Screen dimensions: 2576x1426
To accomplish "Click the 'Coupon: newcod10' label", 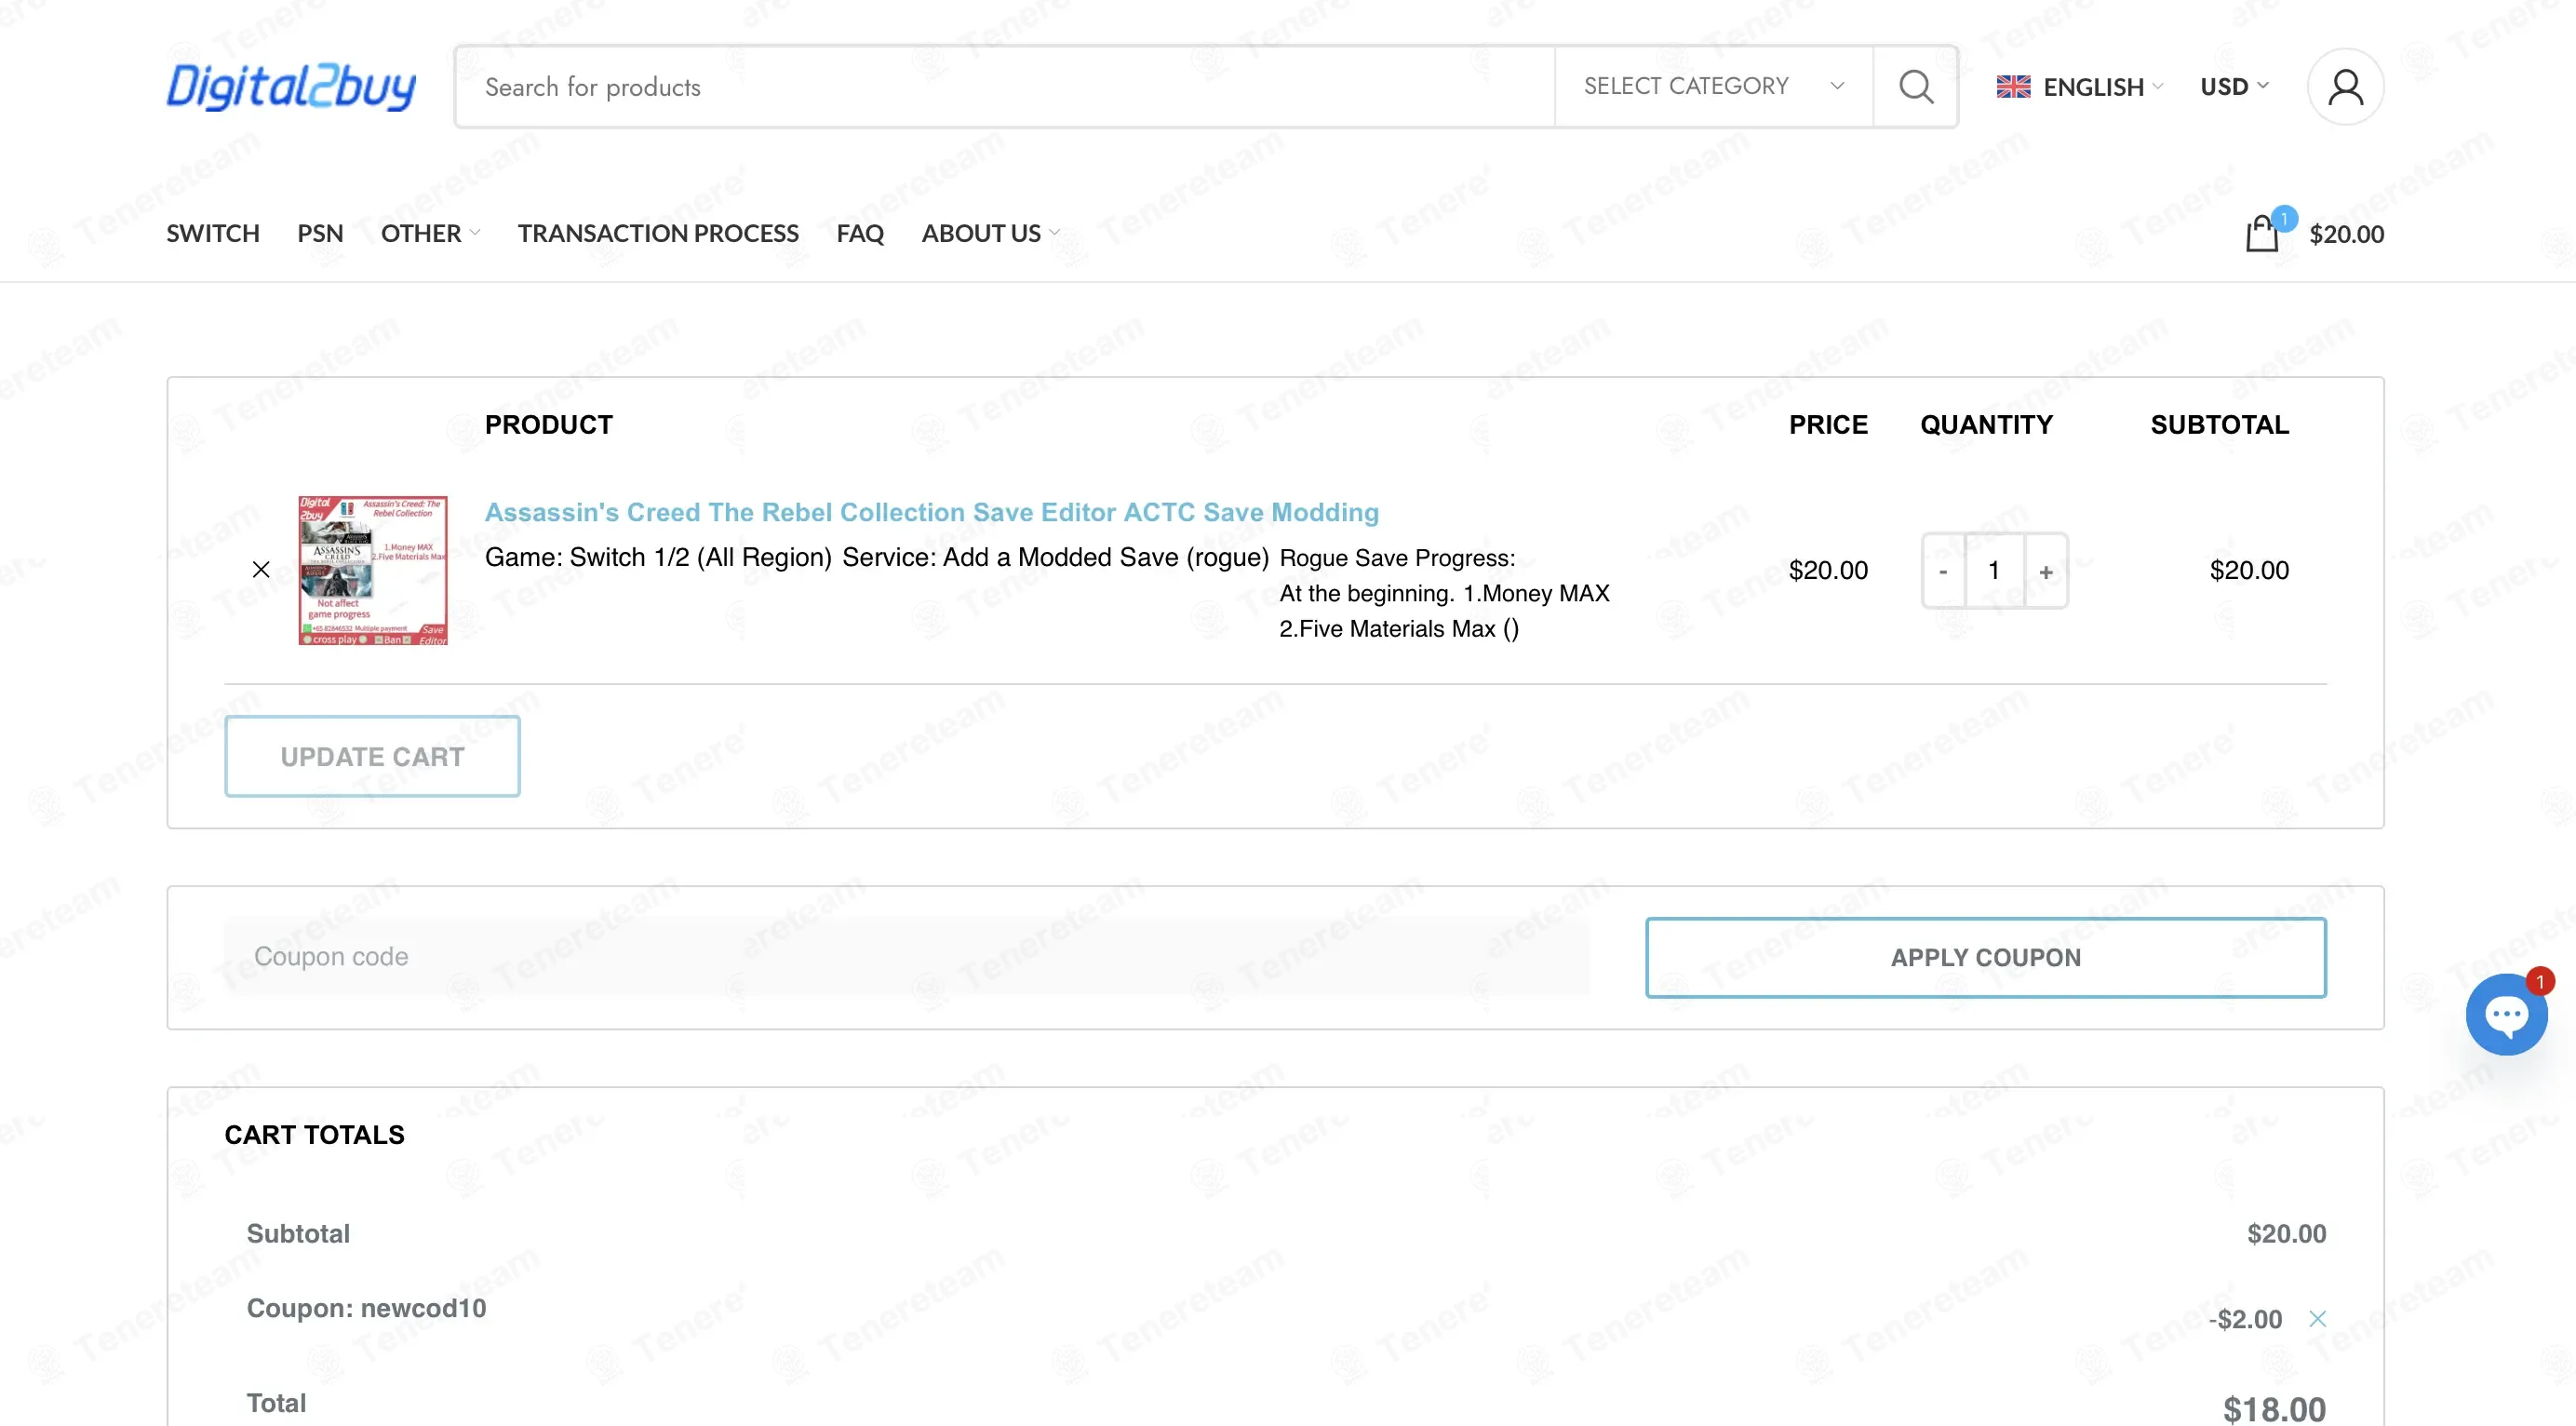I will [x=366, y=1308].
